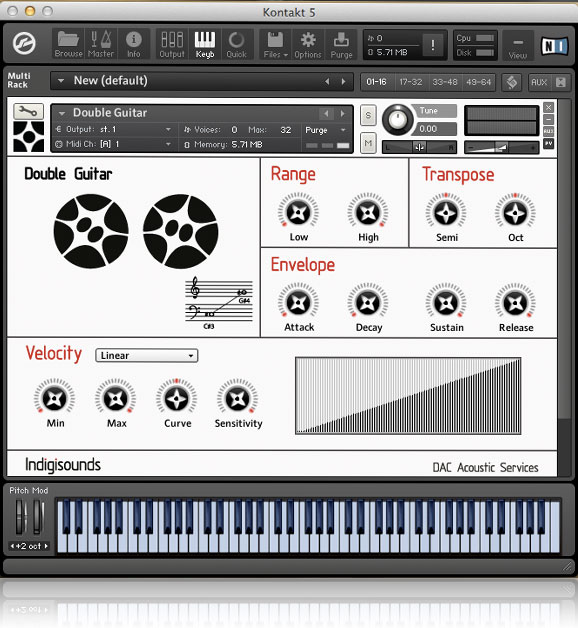
Task: Open the Midi Ch [A] 1 dropdown
Action: tap(114, 144)
